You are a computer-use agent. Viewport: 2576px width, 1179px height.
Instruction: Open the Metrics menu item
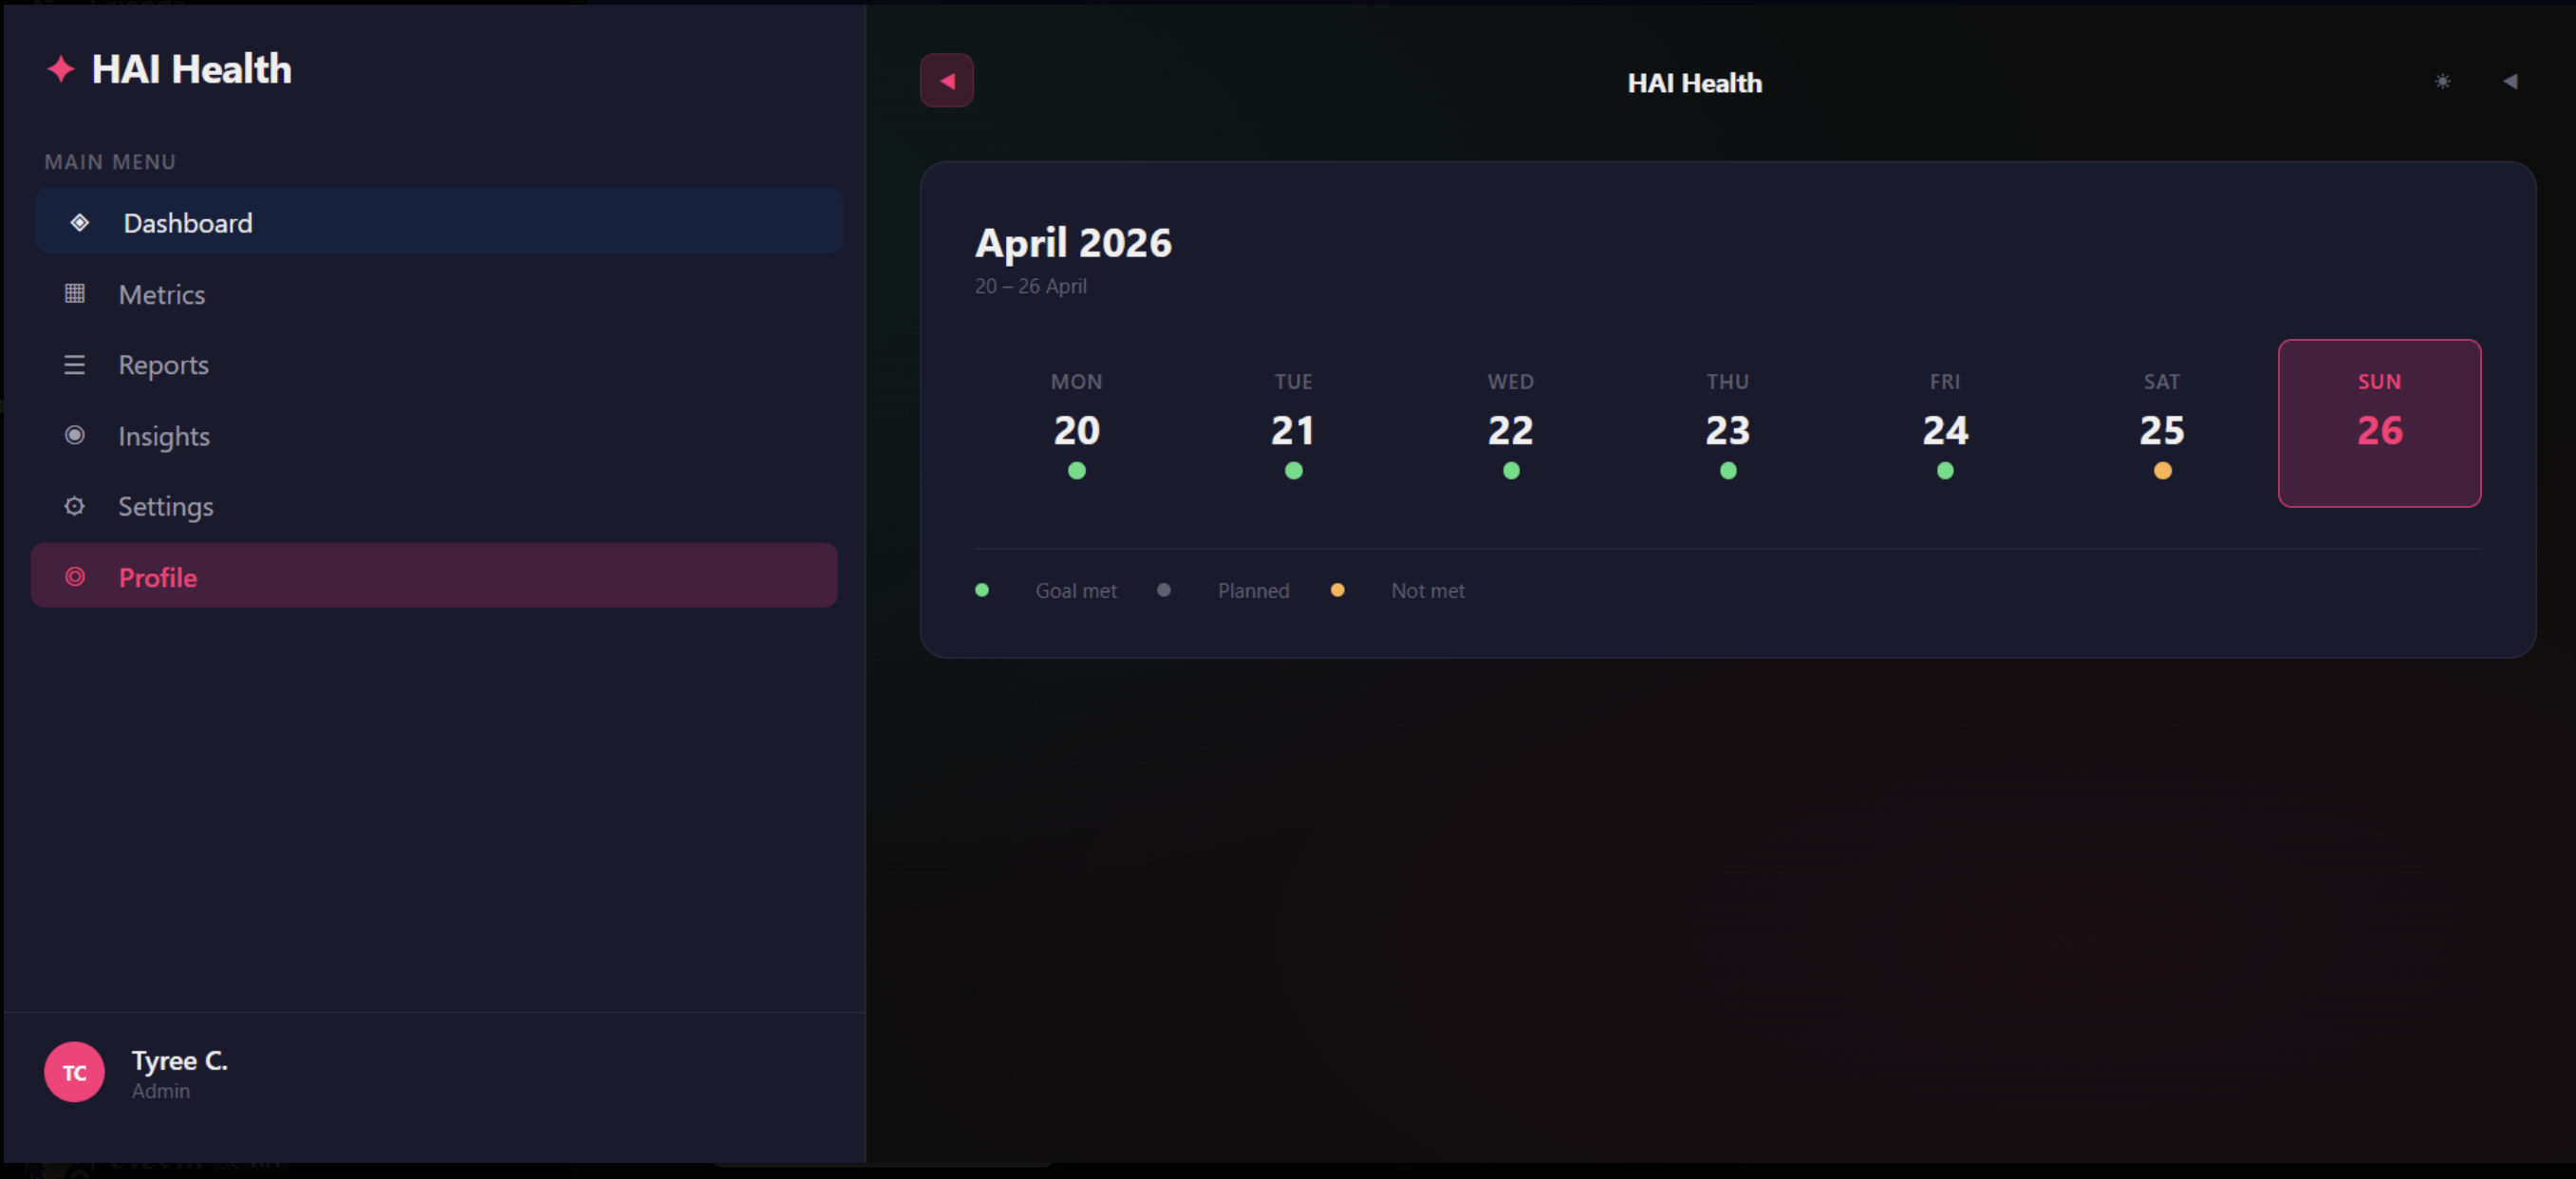point(162,294)
